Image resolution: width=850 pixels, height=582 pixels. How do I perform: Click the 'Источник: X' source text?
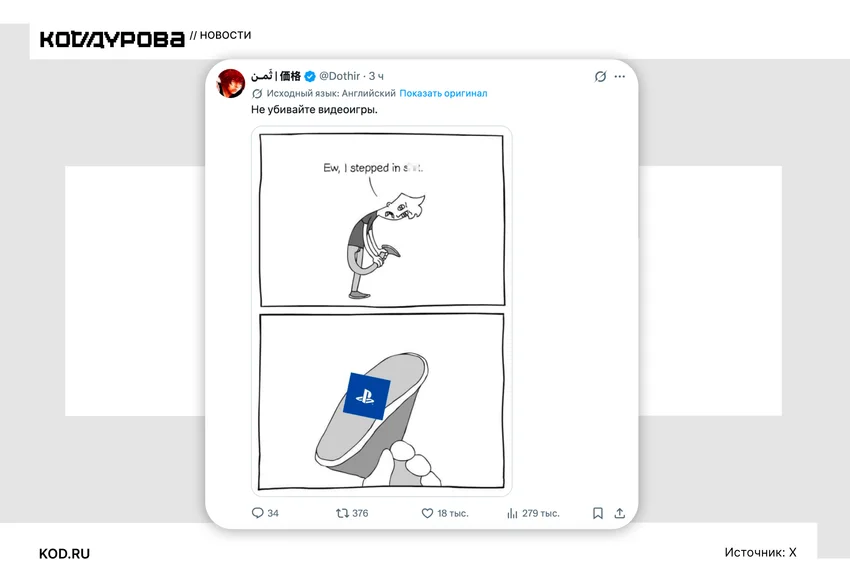(x=760, y=552)
